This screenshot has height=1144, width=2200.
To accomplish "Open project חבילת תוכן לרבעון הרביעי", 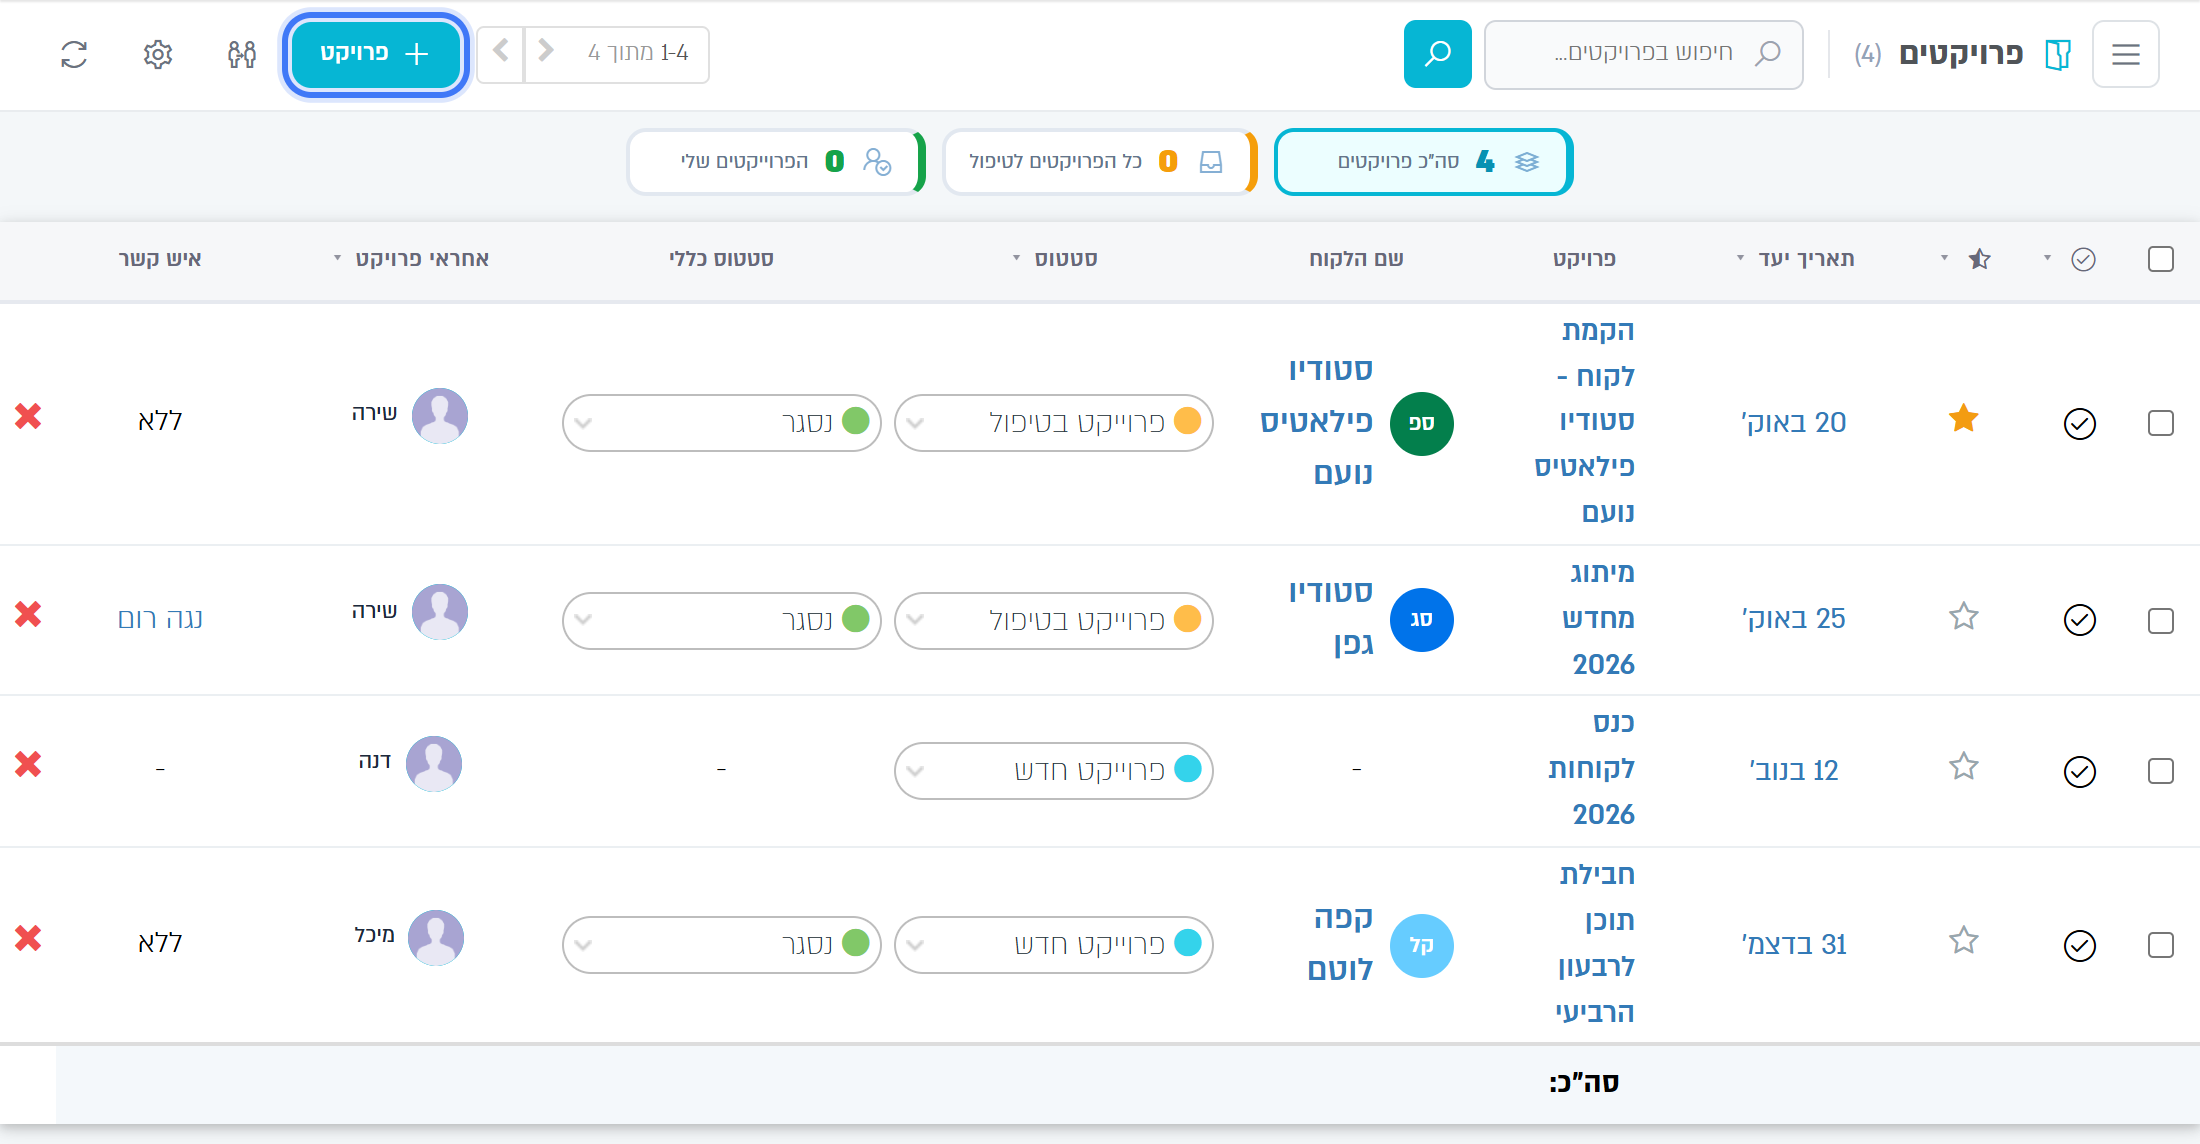I will (1595, 943).
